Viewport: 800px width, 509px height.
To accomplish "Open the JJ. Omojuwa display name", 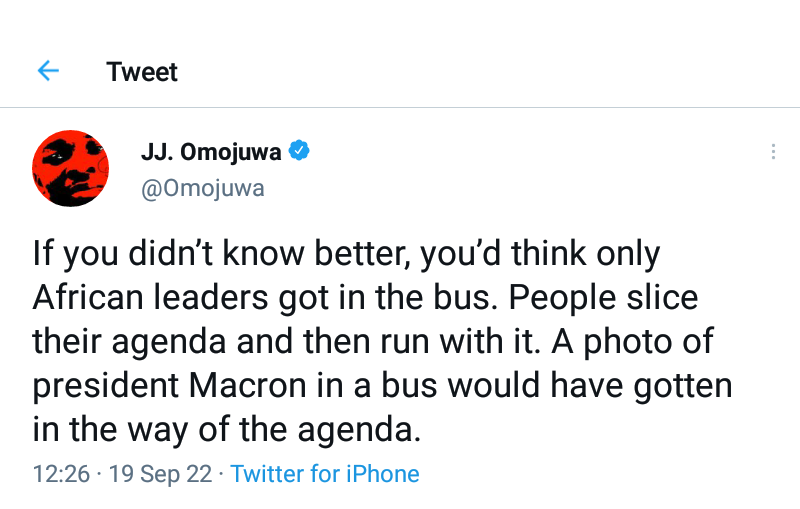I will [211, 153].
